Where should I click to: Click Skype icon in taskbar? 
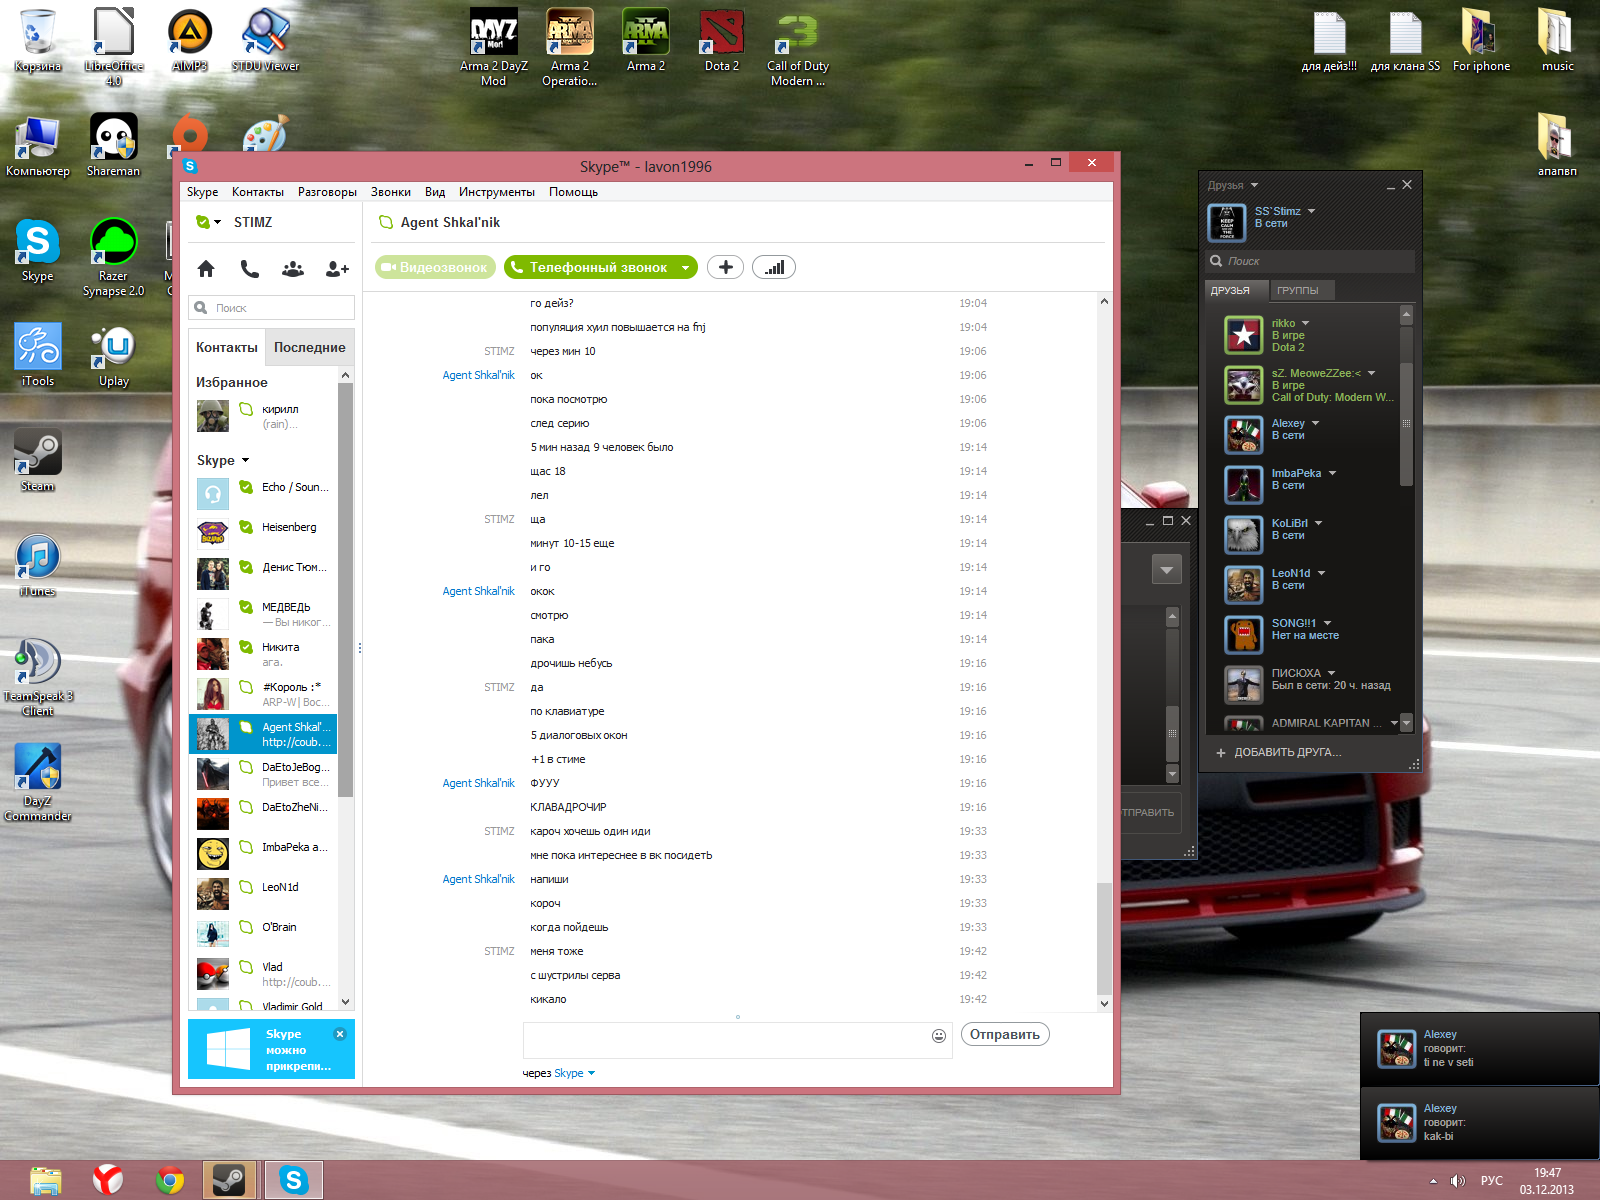click(x=294, y=1180)
